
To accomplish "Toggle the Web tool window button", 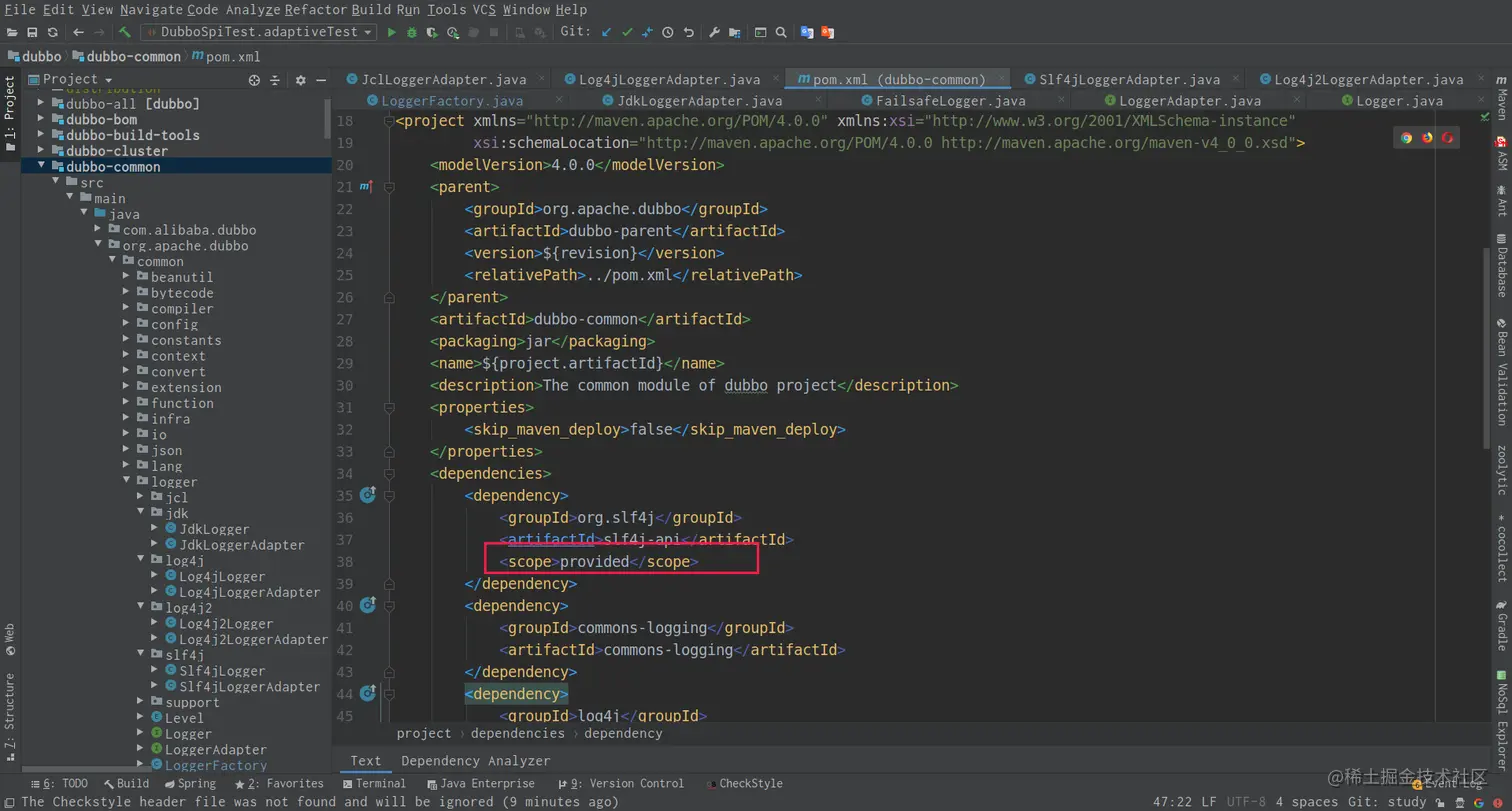I will click(x=10, y=639).
